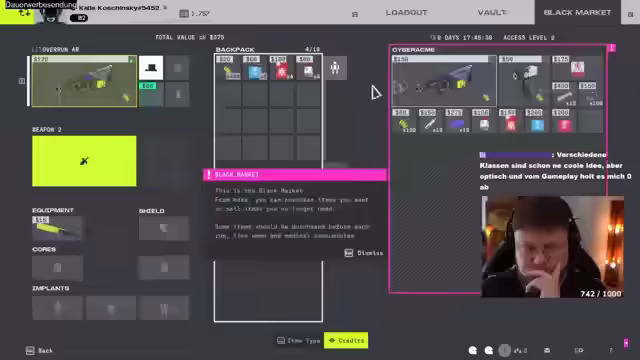Select the $175 pink card item in Cyberacme
Image resolution: width=640 pixels, height=360 pixels.
tap(577, 68)
